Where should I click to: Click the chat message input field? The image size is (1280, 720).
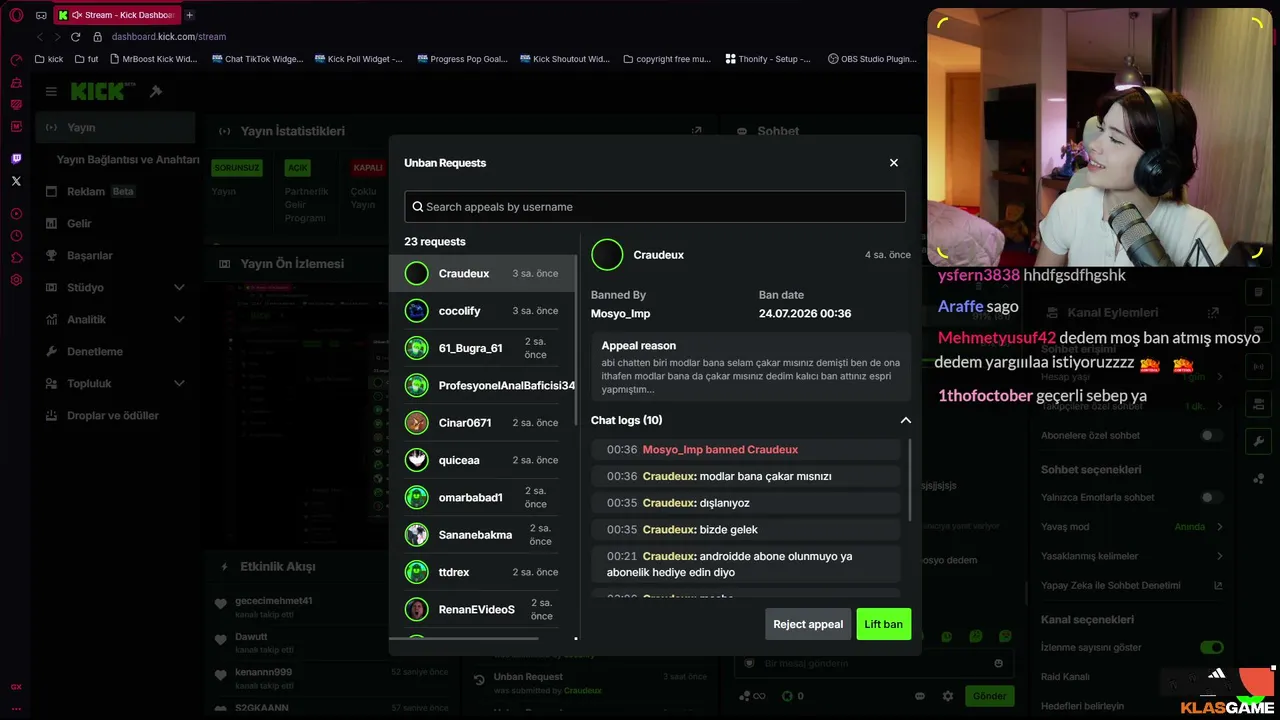pos(872,663)
